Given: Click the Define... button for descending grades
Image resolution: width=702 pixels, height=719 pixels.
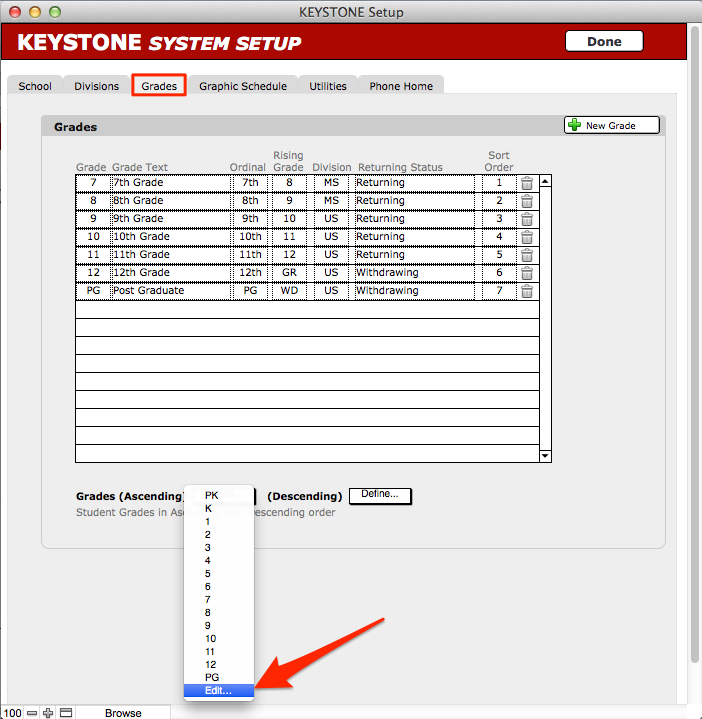Looking at the screenshot, I should coord(380,495).
